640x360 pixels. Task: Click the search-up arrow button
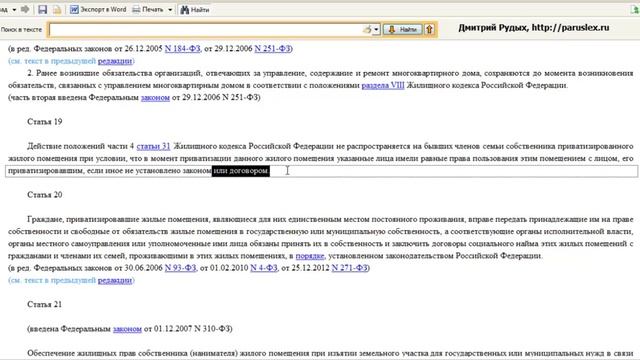(x=429, y=29)
